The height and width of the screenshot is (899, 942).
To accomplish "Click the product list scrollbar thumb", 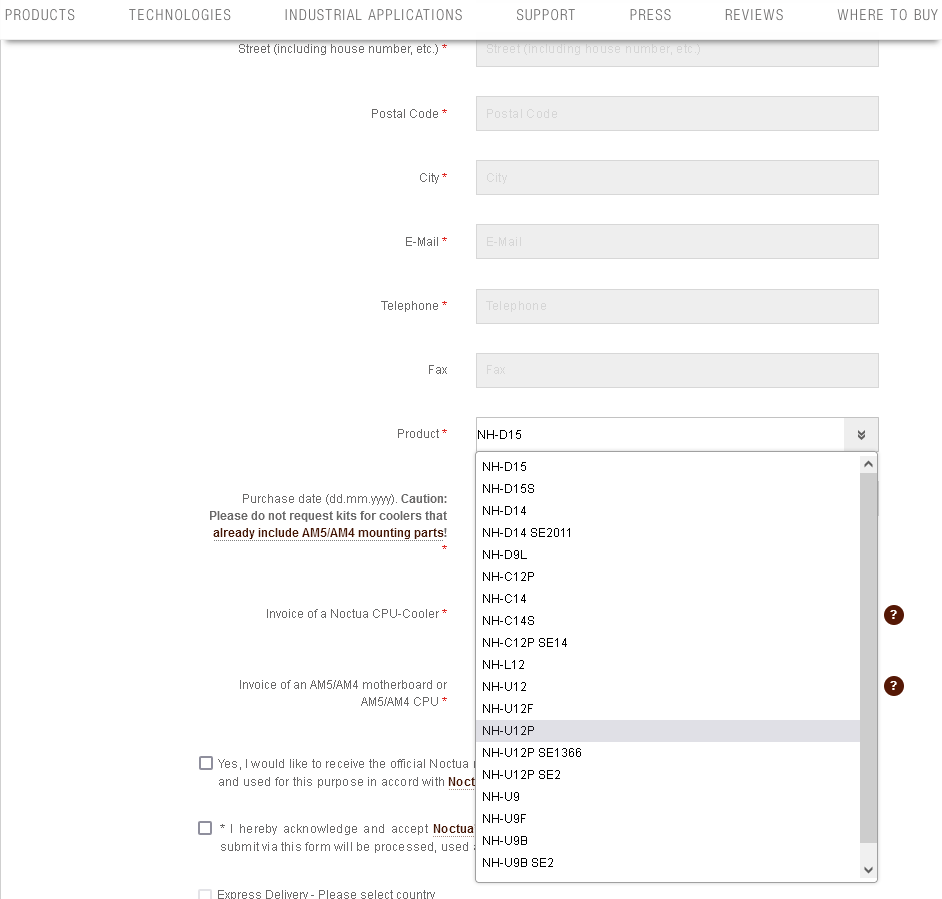I will tap(868, 657).
